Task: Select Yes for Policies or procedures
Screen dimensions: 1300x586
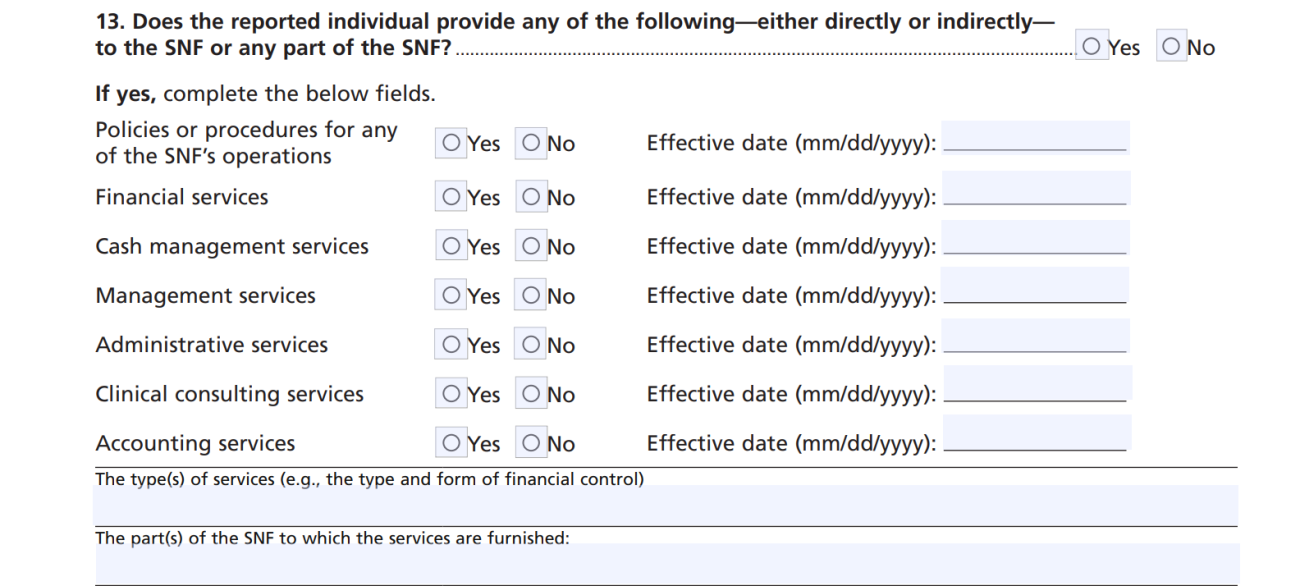Action: (x=451, y=142)
